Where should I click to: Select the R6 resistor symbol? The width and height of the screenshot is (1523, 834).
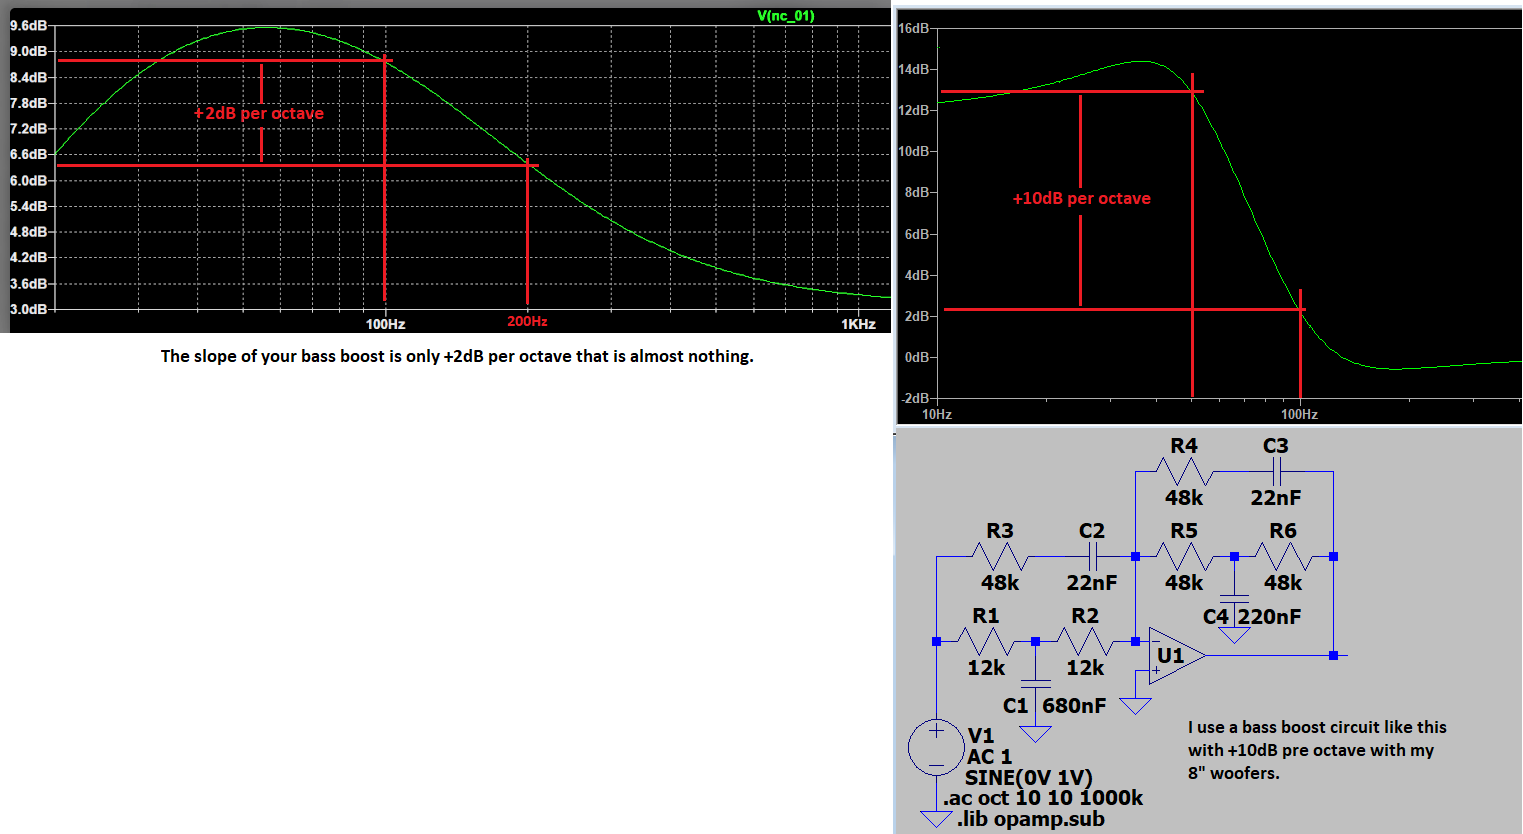click(1283, 556)
